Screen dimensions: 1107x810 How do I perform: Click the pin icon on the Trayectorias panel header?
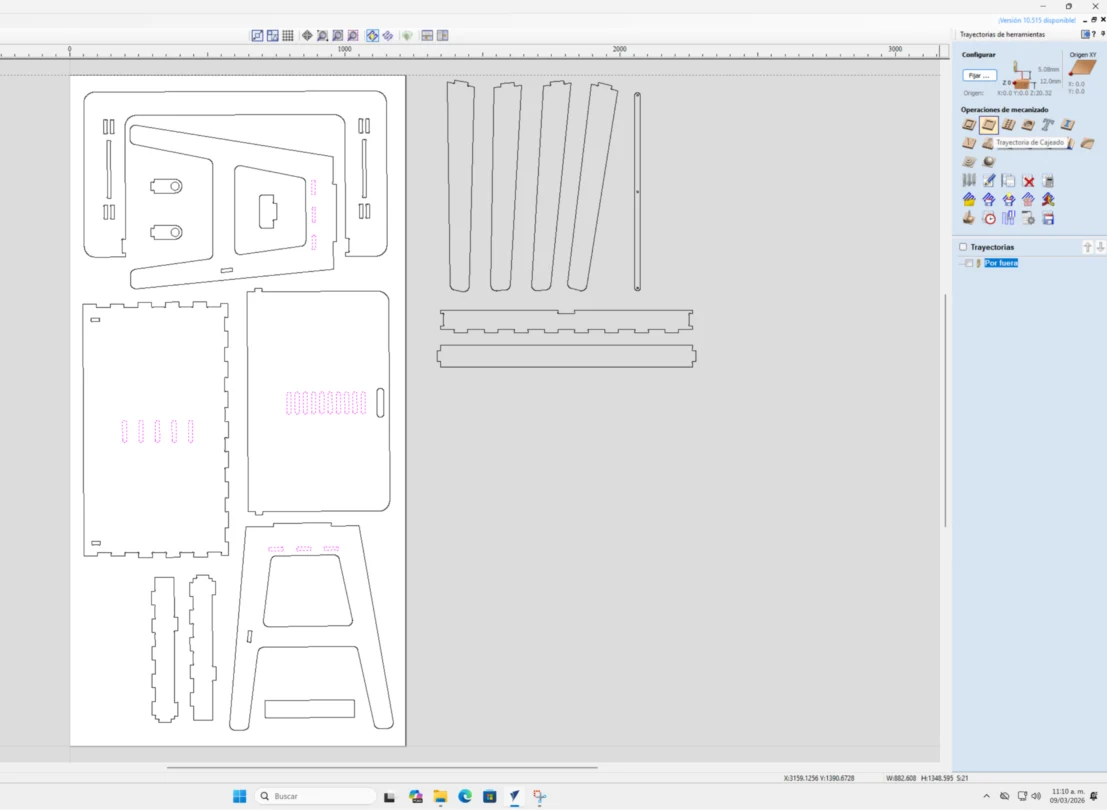point(1103,34)
